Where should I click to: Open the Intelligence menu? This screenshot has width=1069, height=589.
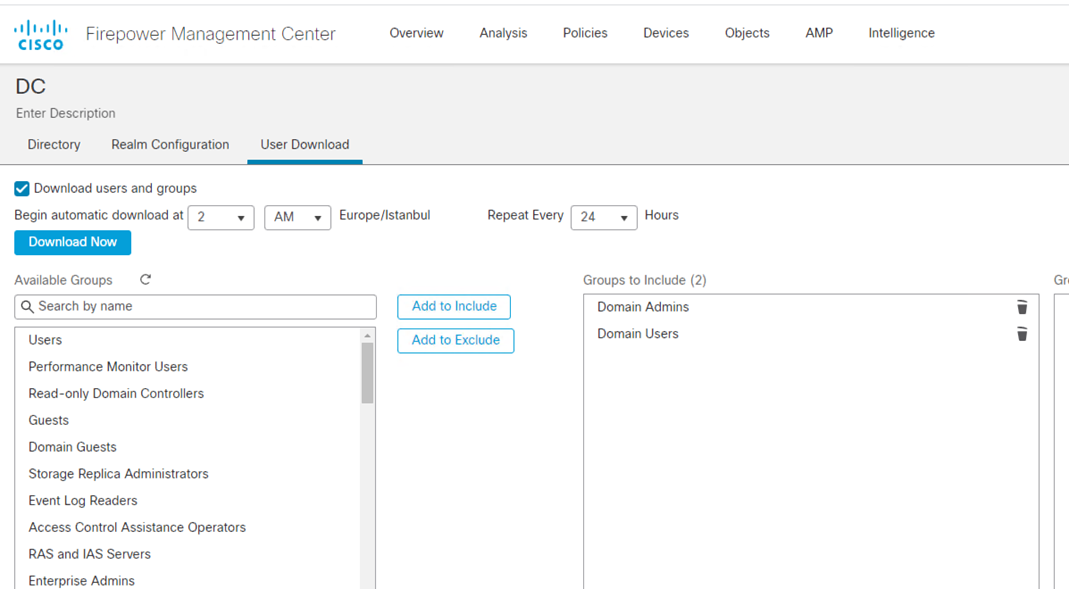(x=901, y=33)
